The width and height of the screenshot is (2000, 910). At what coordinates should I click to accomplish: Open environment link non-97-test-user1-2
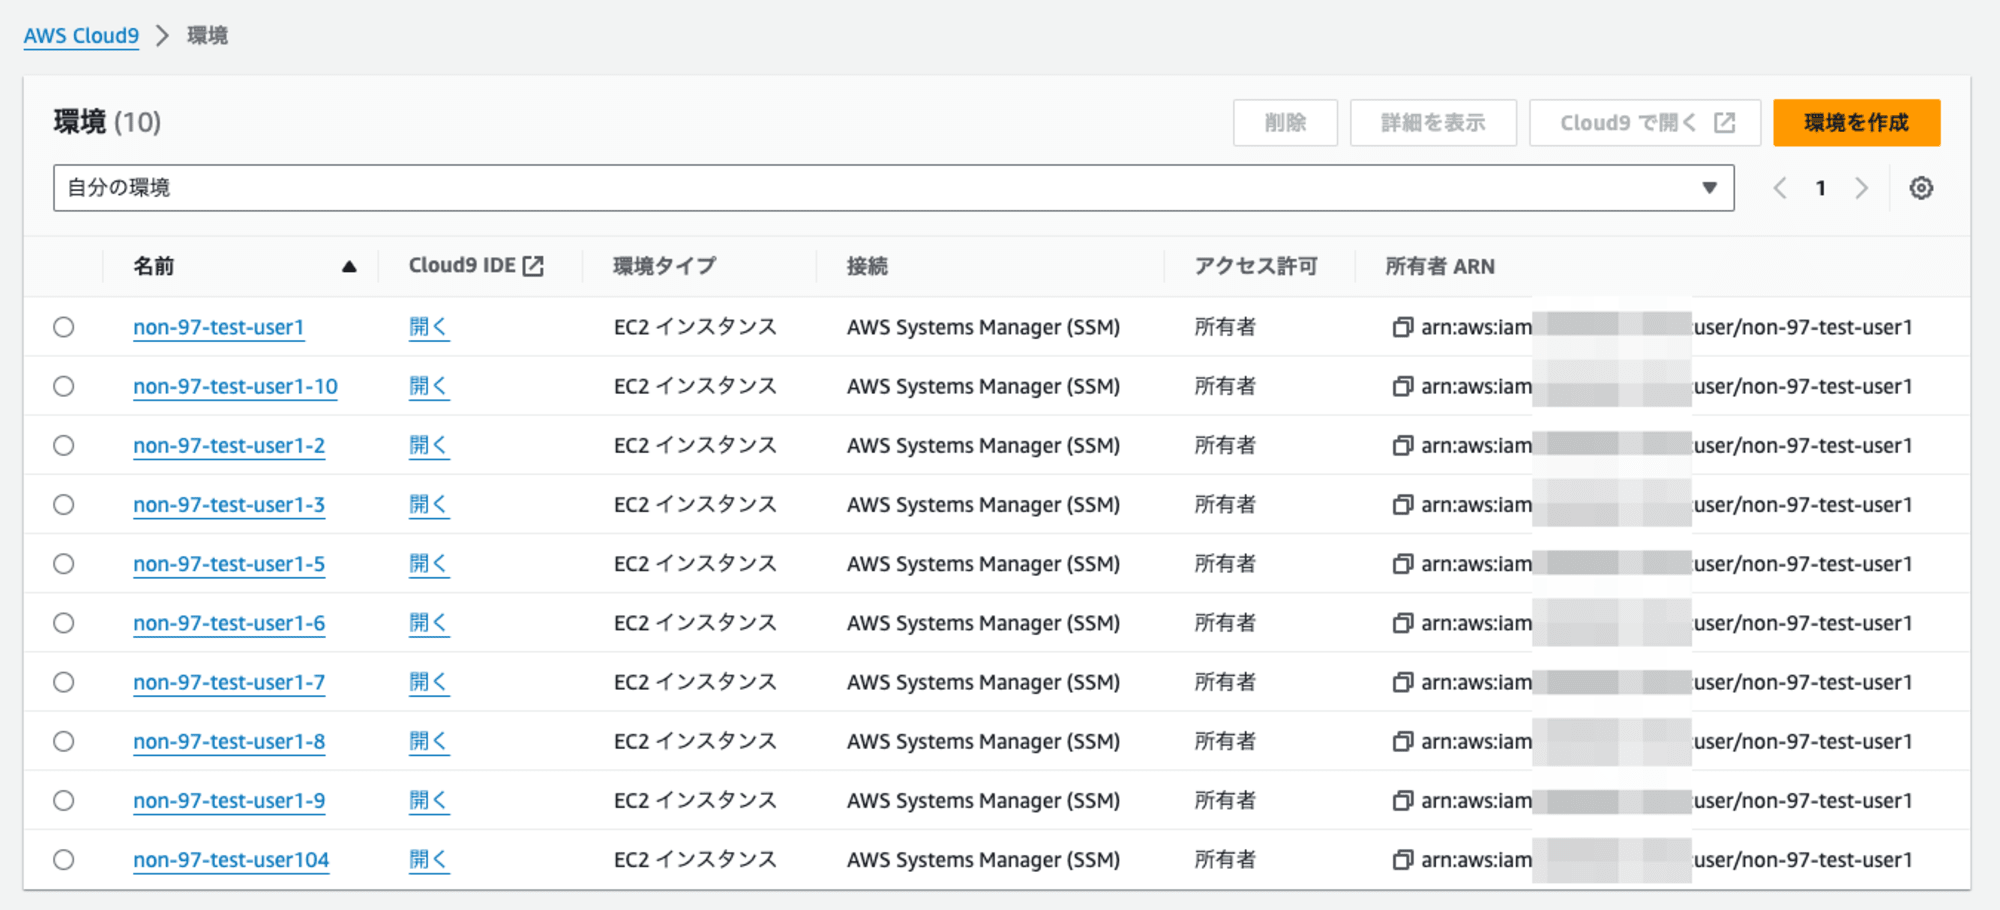coord(229,445)
